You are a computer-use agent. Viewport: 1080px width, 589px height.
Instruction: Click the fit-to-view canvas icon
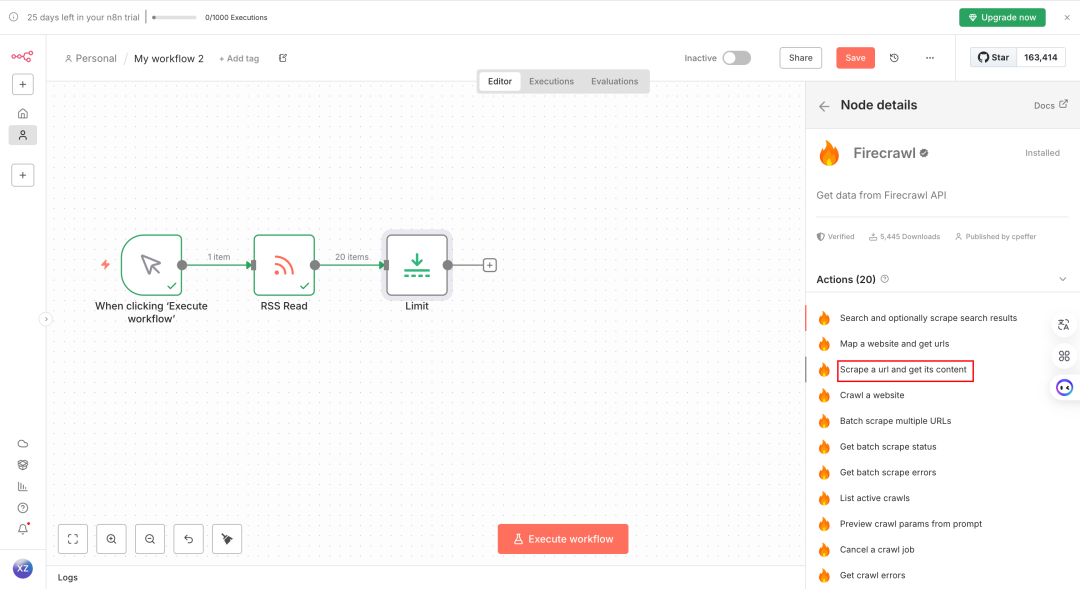pyautogui.click(x=73, y=539)
